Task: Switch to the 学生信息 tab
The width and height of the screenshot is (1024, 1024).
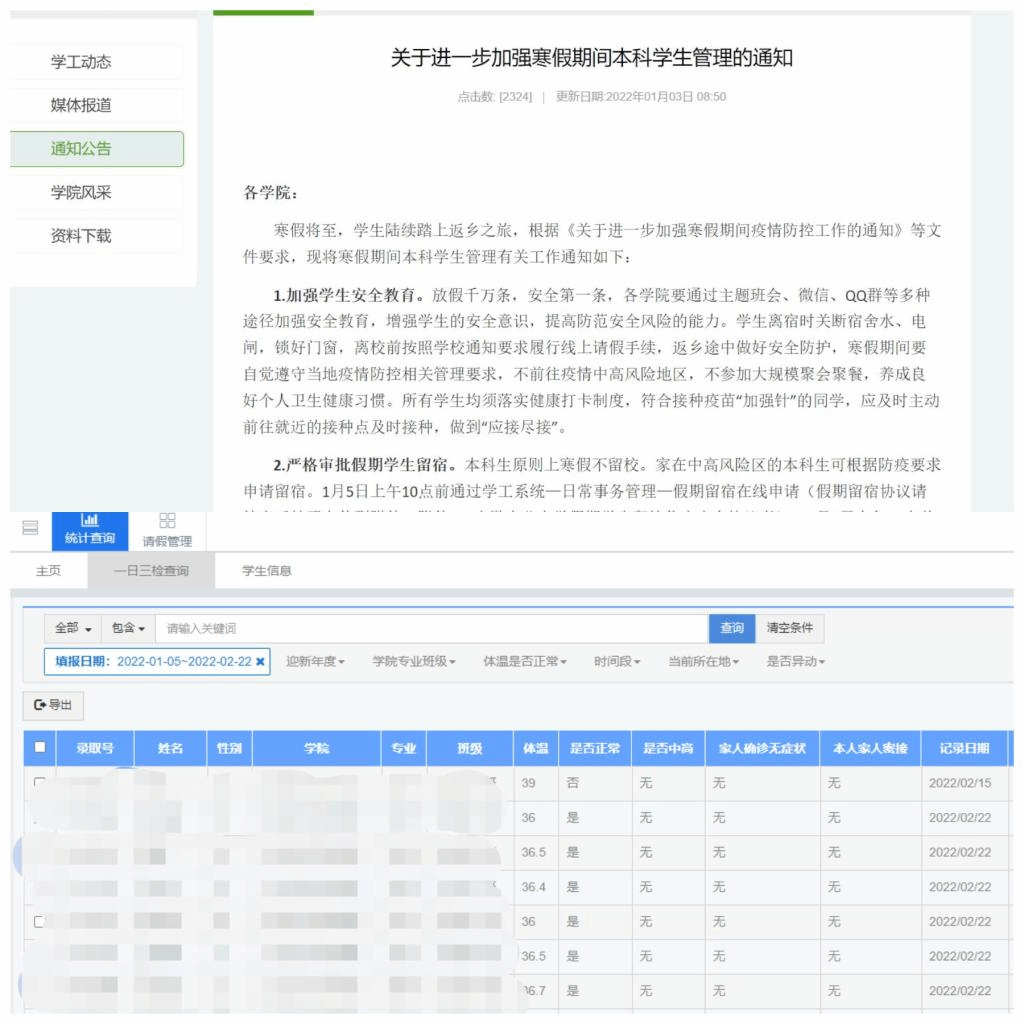Action: point(267,571)
